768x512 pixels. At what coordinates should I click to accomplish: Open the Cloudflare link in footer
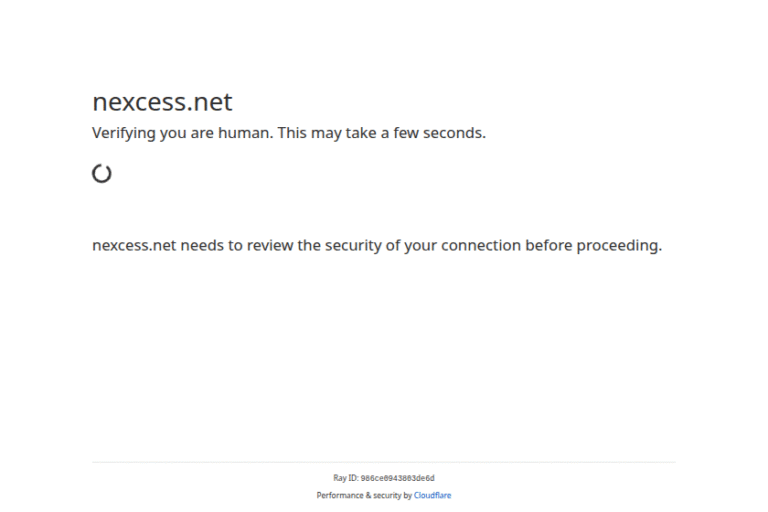click(x=432, y=495)
